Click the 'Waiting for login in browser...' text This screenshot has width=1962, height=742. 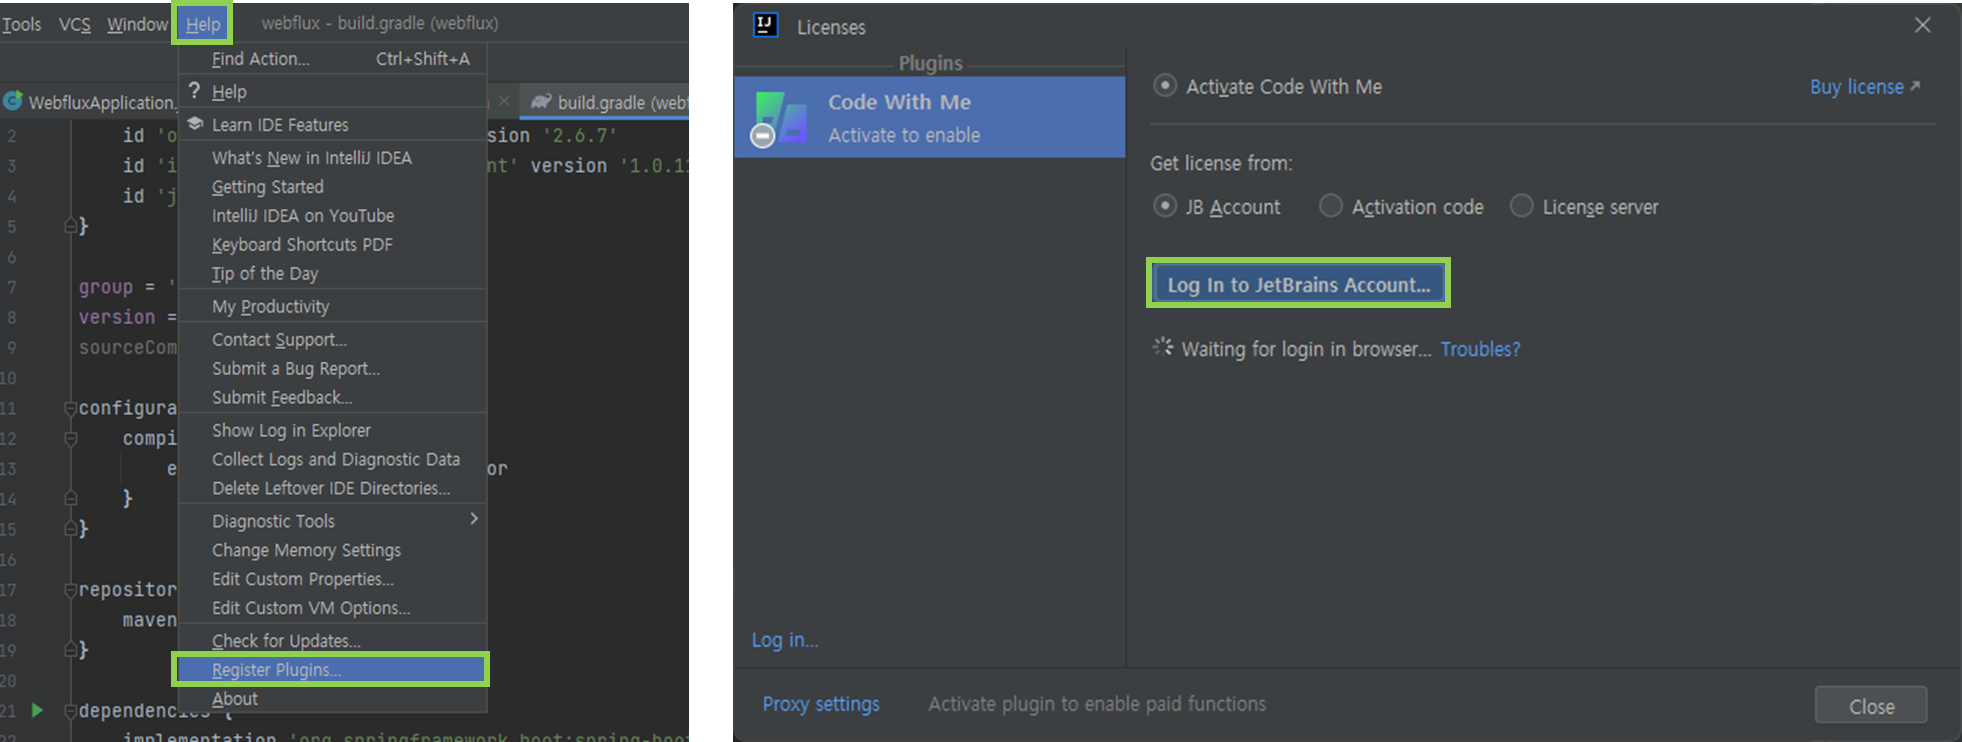coord(1306,349)
